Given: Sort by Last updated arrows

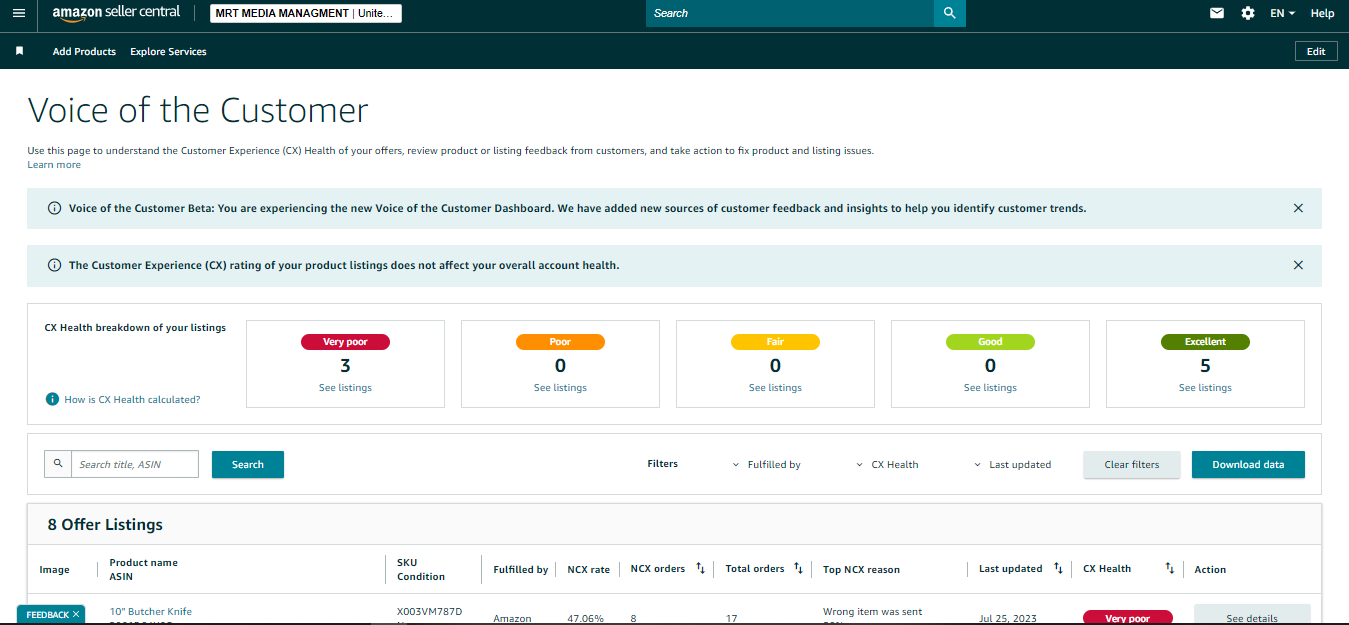Looking at the screenshot, I should [1058, 569].
